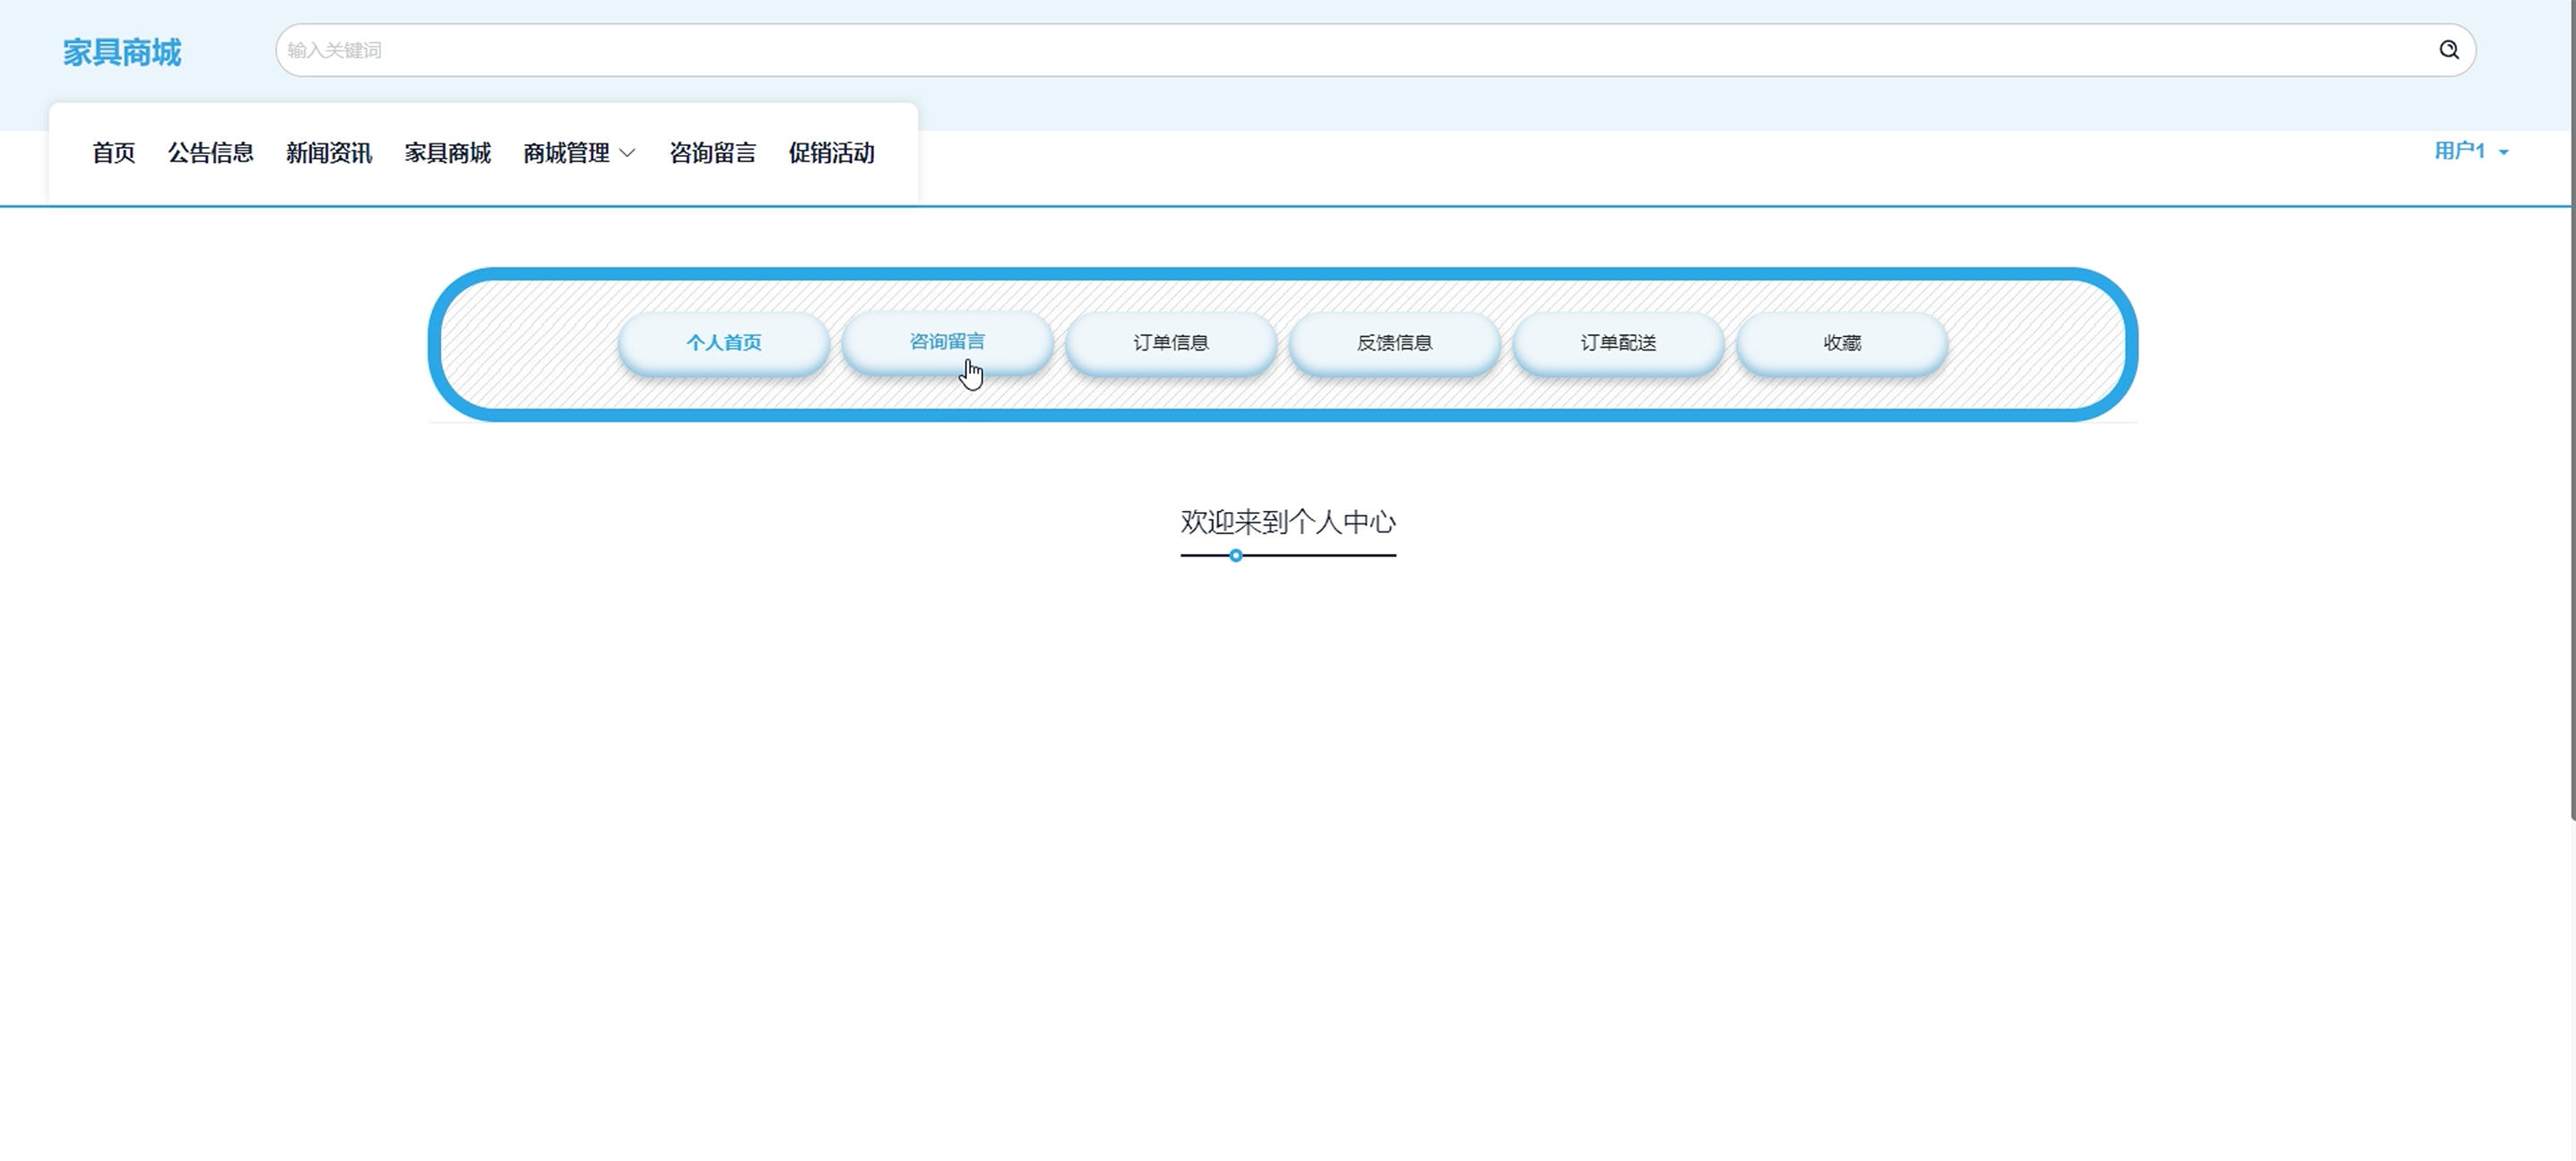Open the 首页 menu item
2576x1161 pixels.
(x=113, y=153)
